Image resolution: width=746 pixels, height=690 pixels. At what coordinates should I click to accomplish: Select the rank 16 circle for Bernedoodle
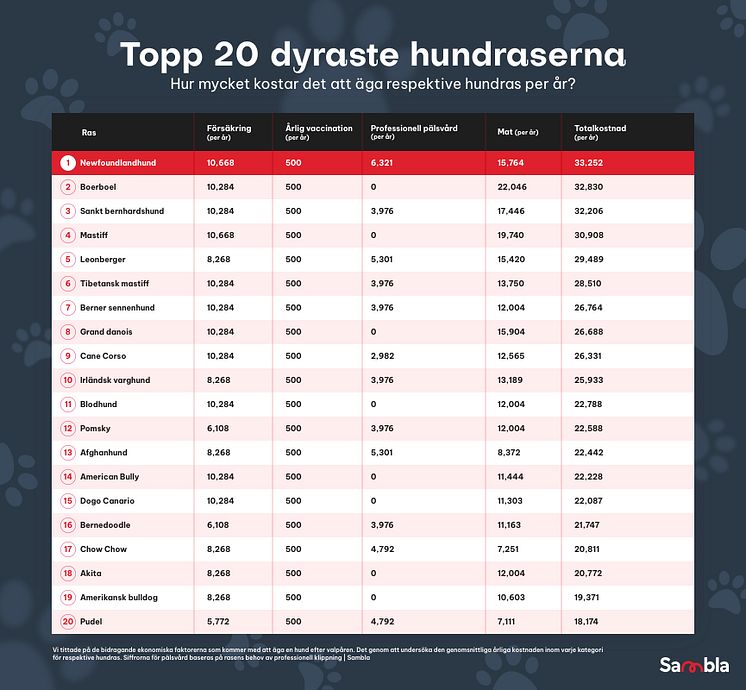click(x=68, y=525)
